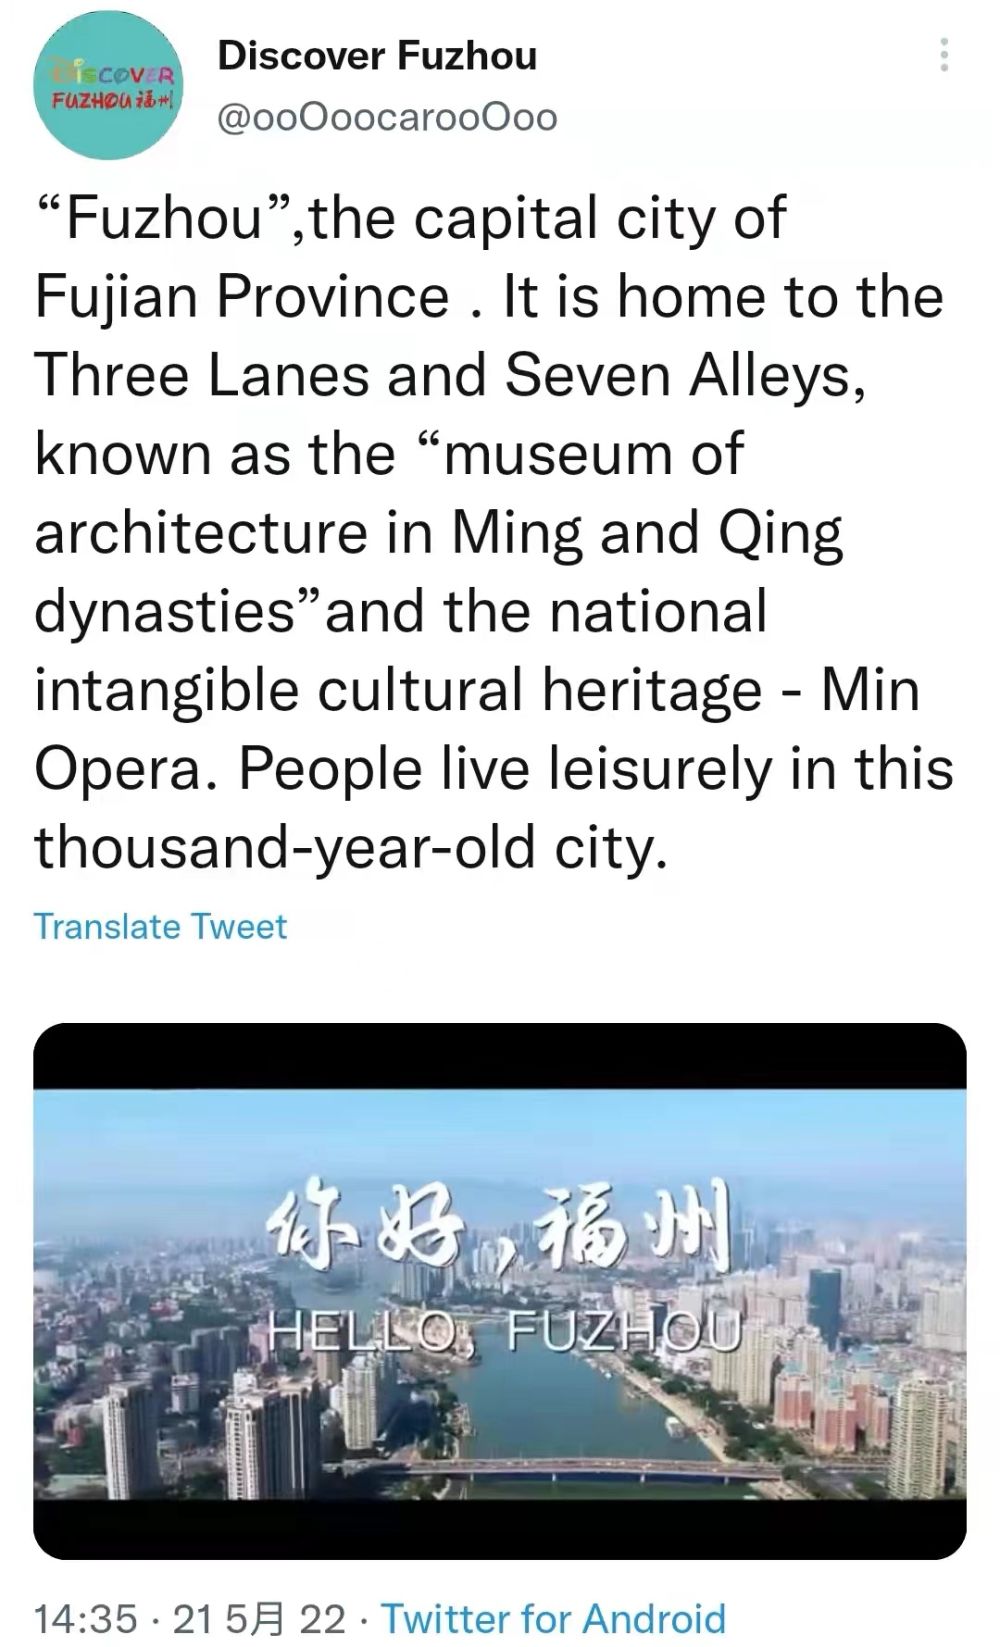Click the phrase Three Lanes and Seven Alleys
Viewport: 1000px width, 1647px height.
coord(448,375)
